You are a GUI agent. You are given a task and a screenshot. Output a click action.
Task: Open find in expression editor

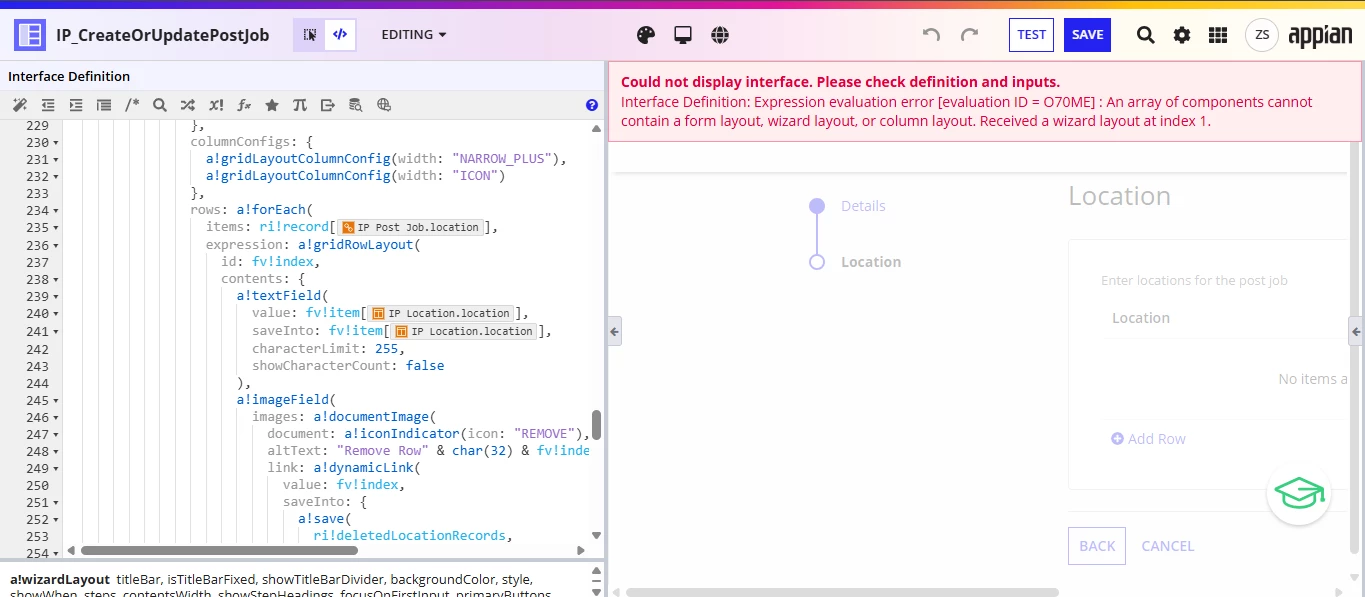click(x=159, y=105)
